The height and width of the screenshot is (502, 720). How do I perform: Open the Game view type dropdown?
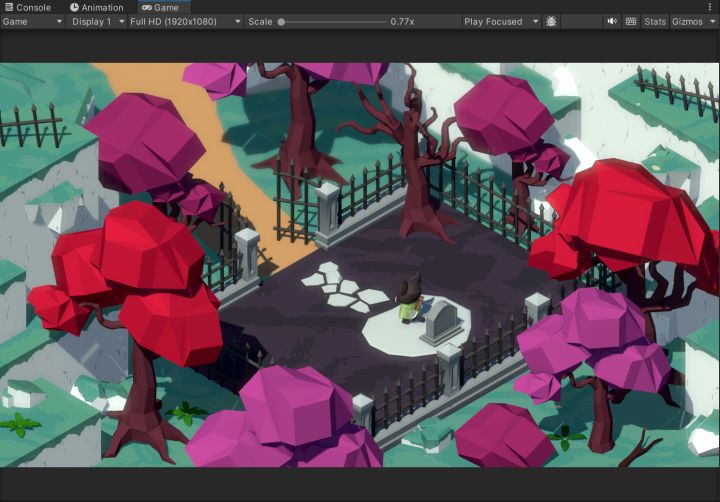32,22
